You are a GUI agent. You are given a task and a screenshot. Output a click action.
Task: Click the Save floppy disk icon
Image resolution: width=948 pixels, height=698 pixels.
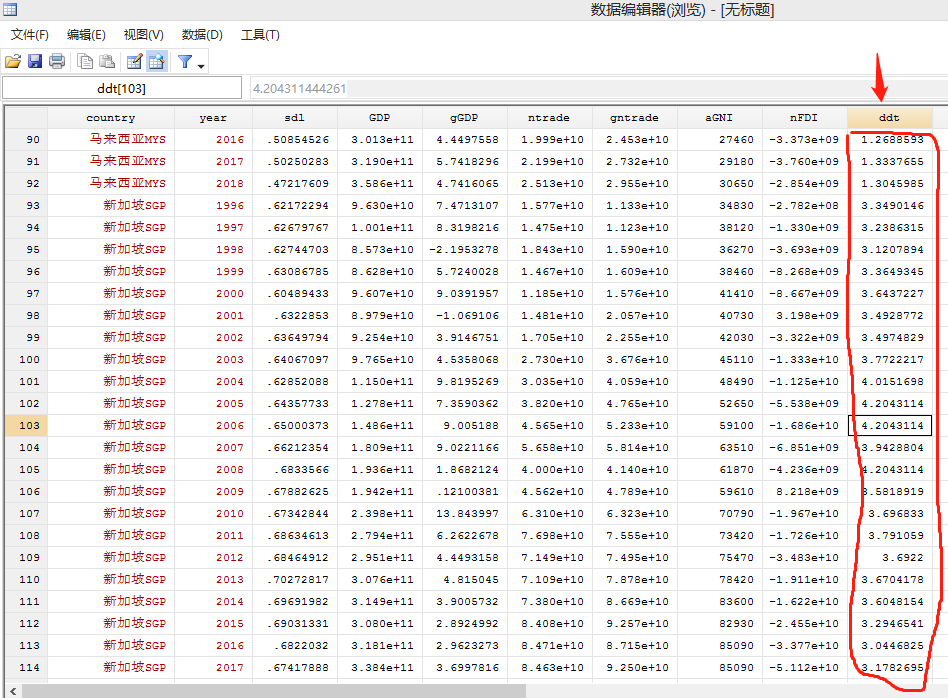pos(35,61)
